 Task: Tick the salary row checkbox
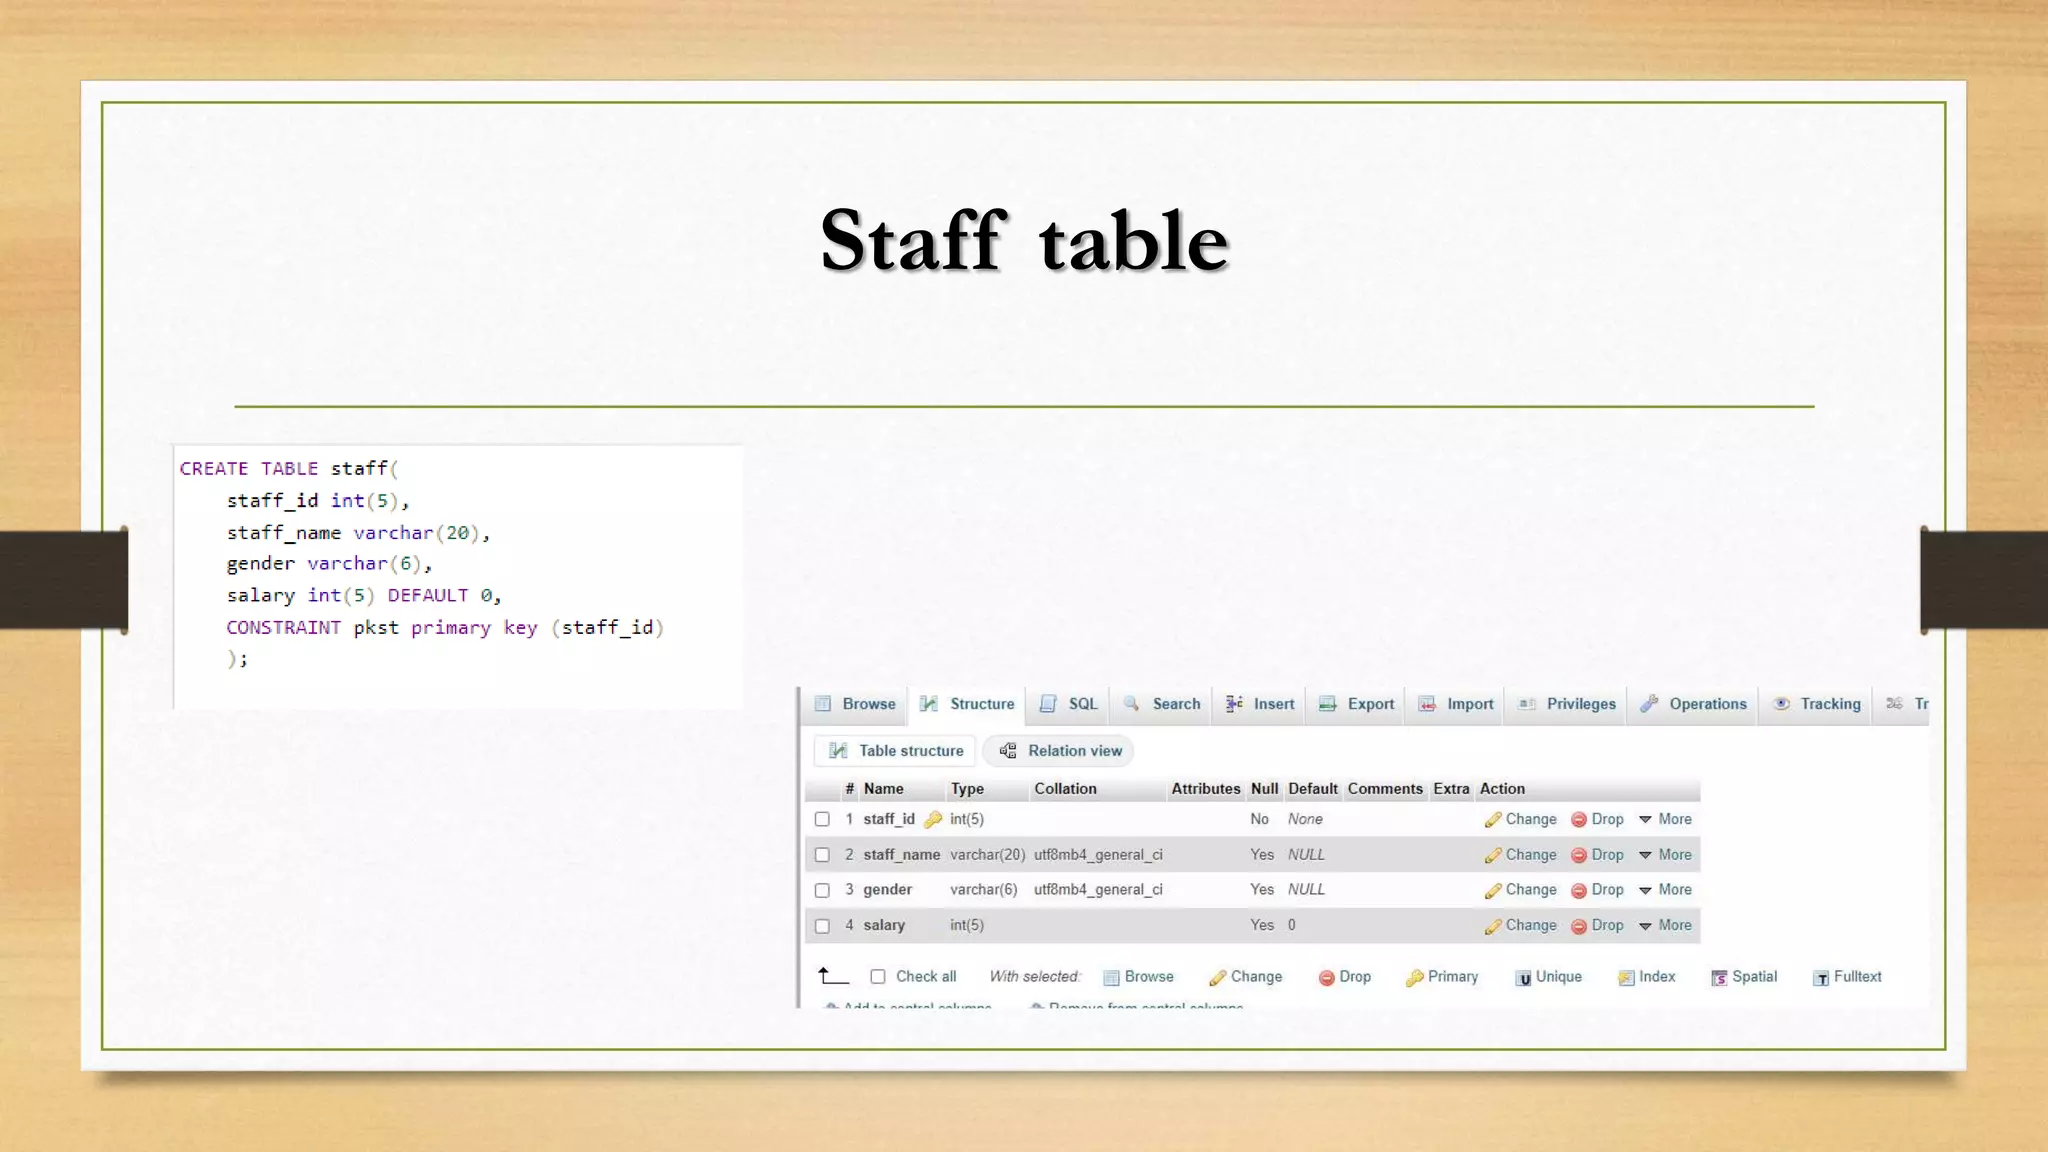tap(822, 926)
